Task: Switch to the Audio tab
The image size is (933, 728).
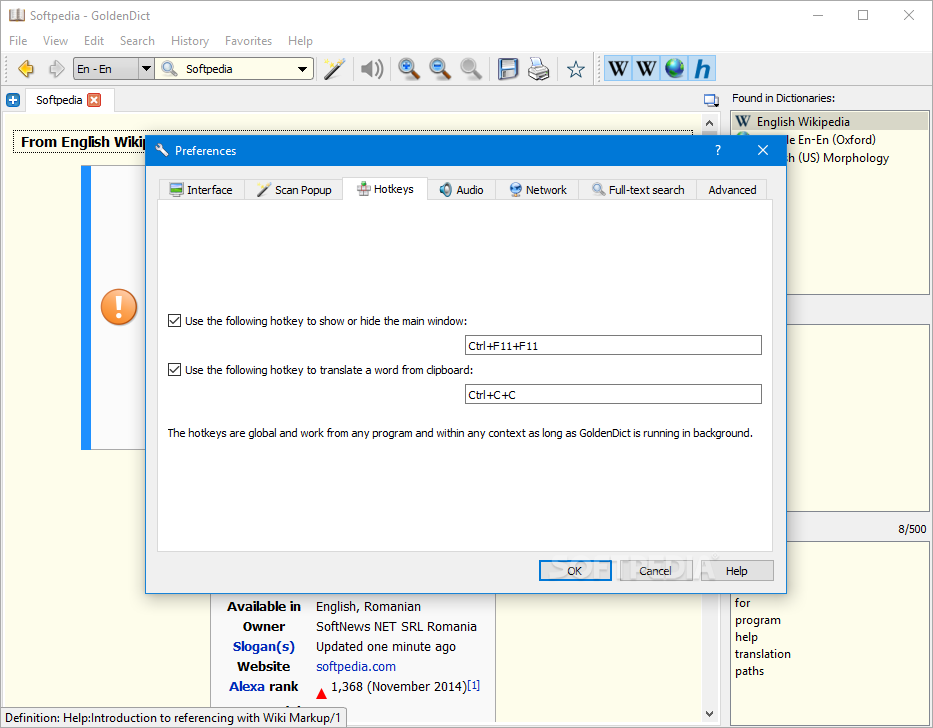Action: [462, 190]
